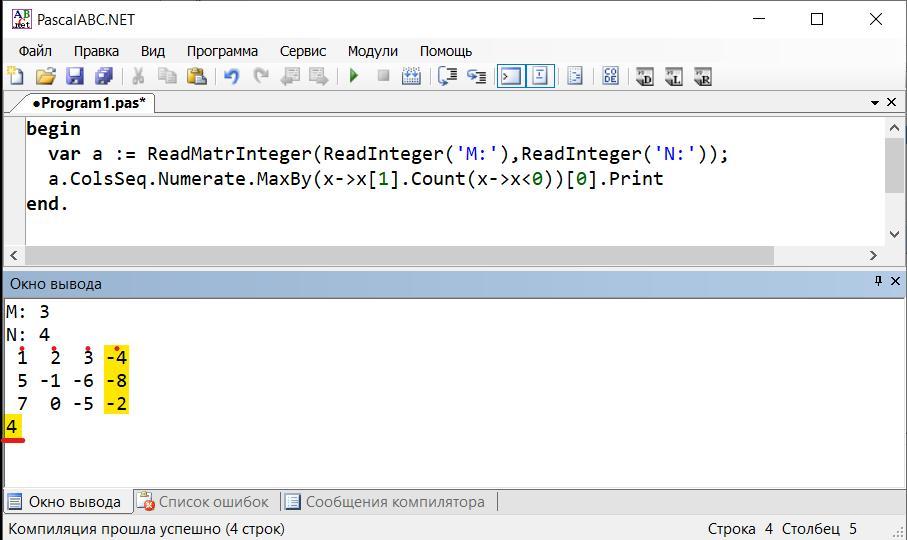Select the Program1.pas editor tab
Image resolution: width=907 pixels, height=540 pixels.
click(88, 102)
